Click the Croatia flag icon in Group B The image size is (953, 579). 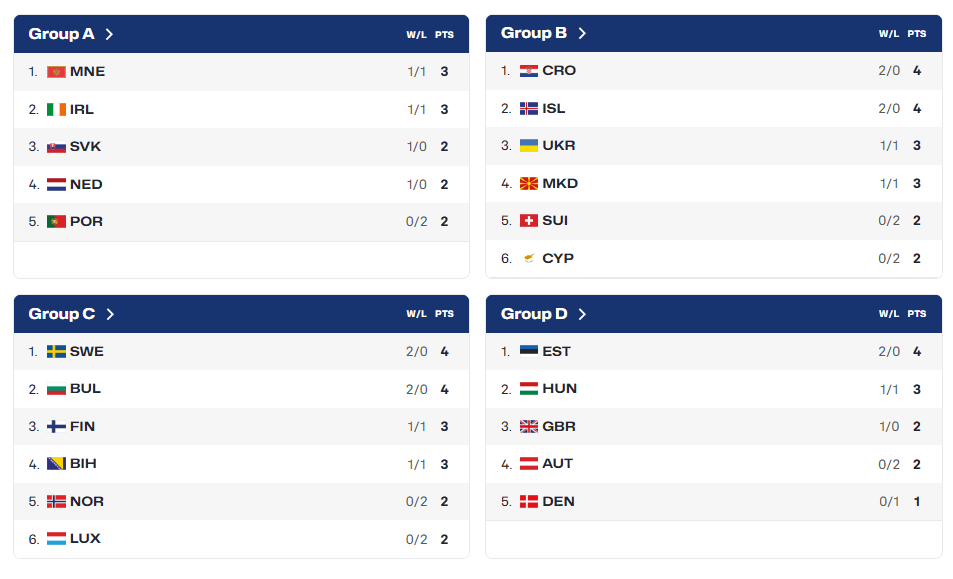coord(529,71)
